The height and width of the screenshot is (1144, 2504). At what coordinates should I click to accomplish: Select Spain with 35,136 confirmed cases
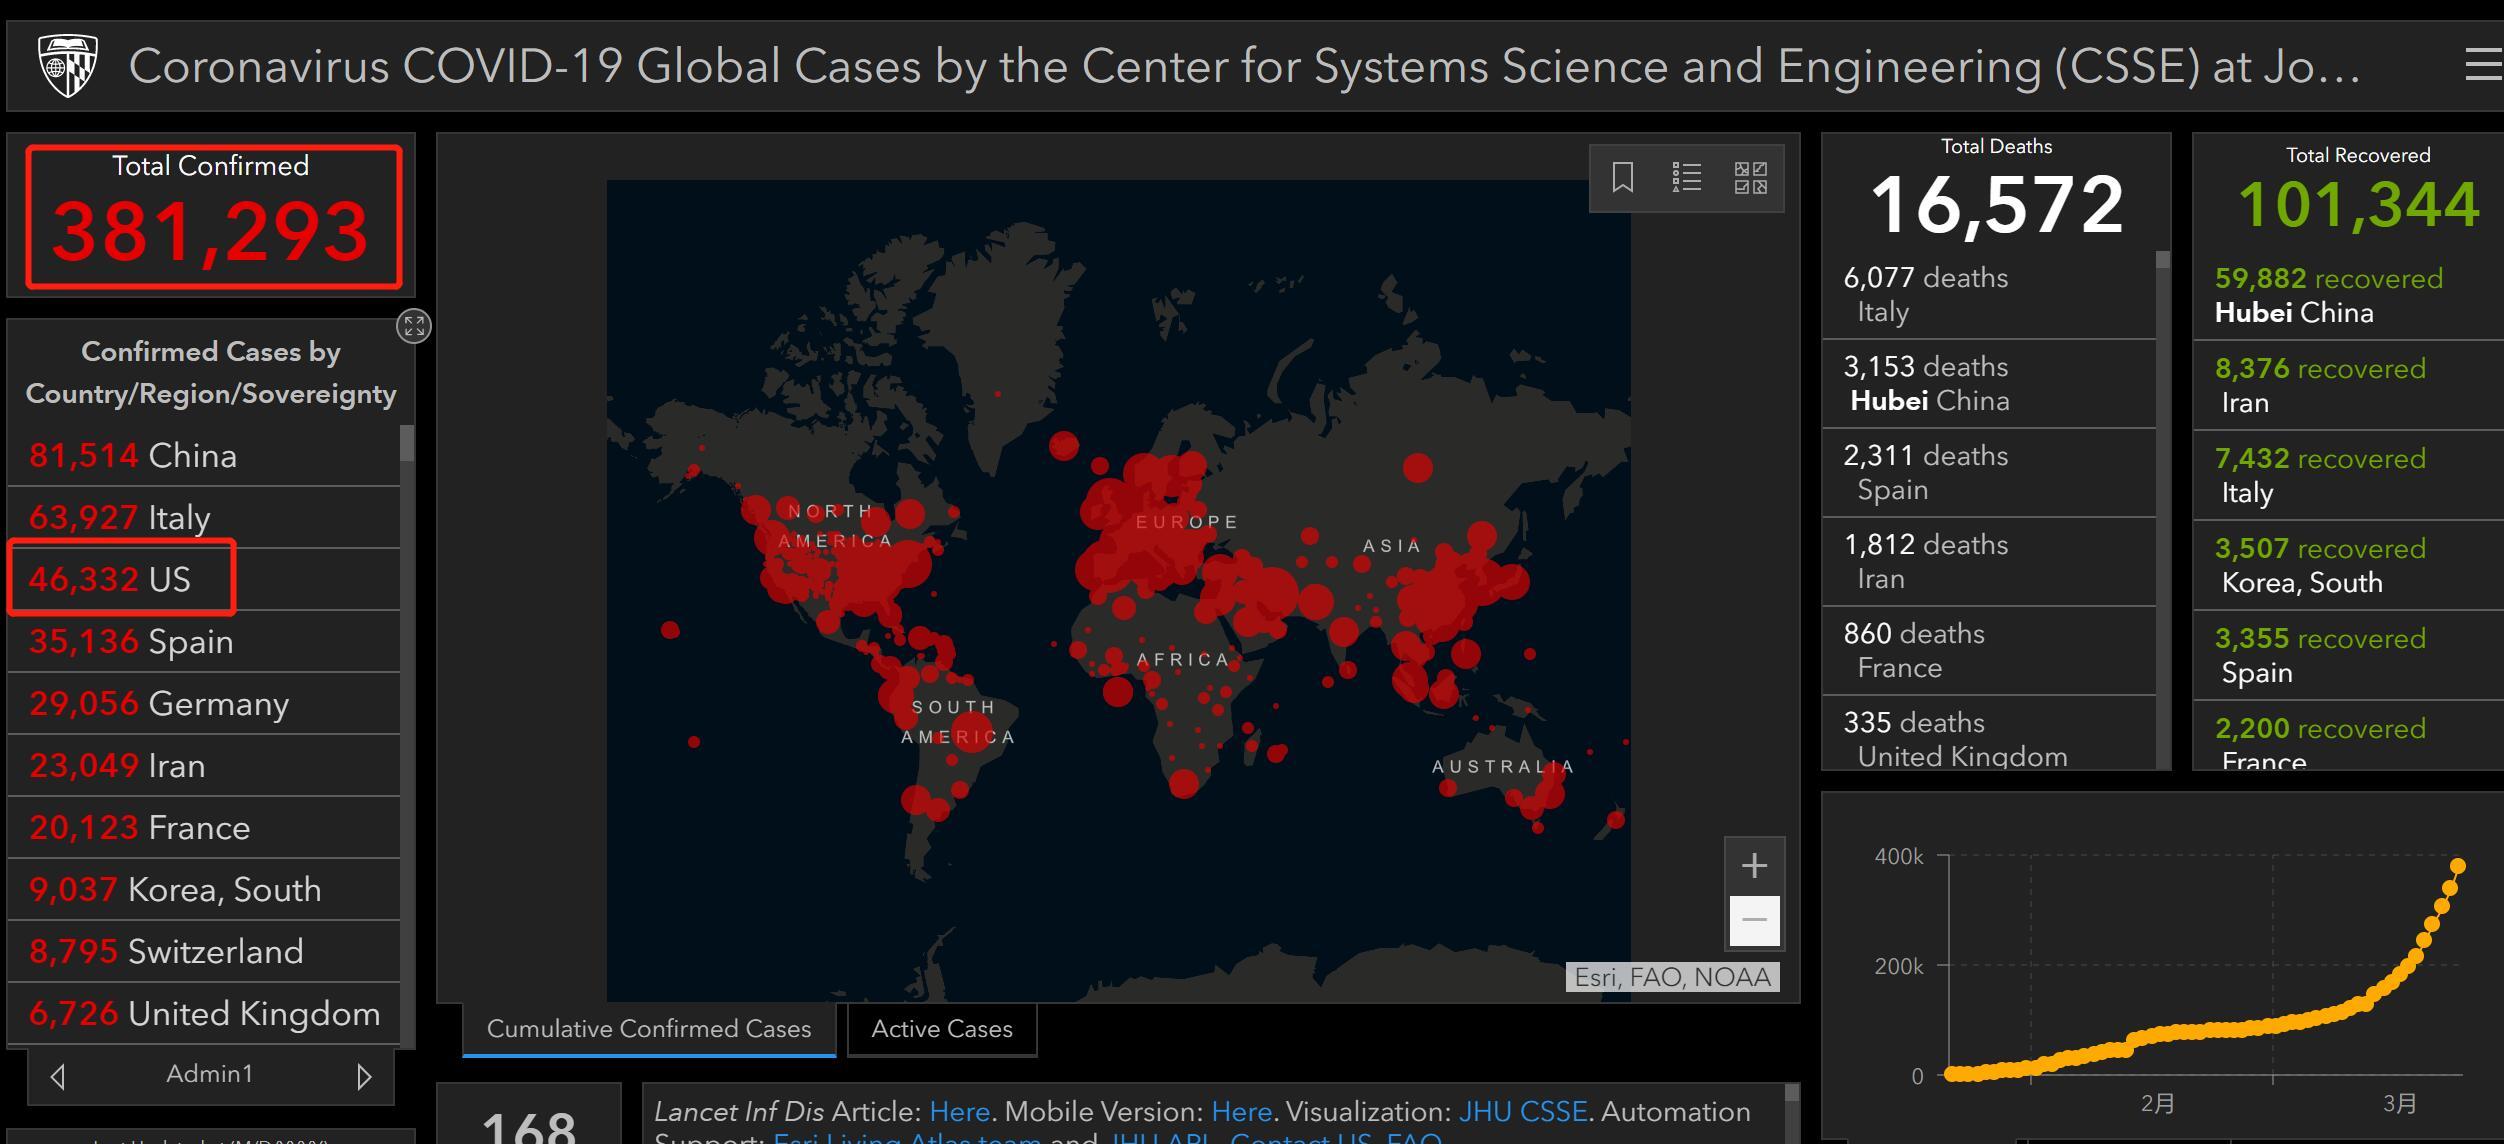coord(204,642)
